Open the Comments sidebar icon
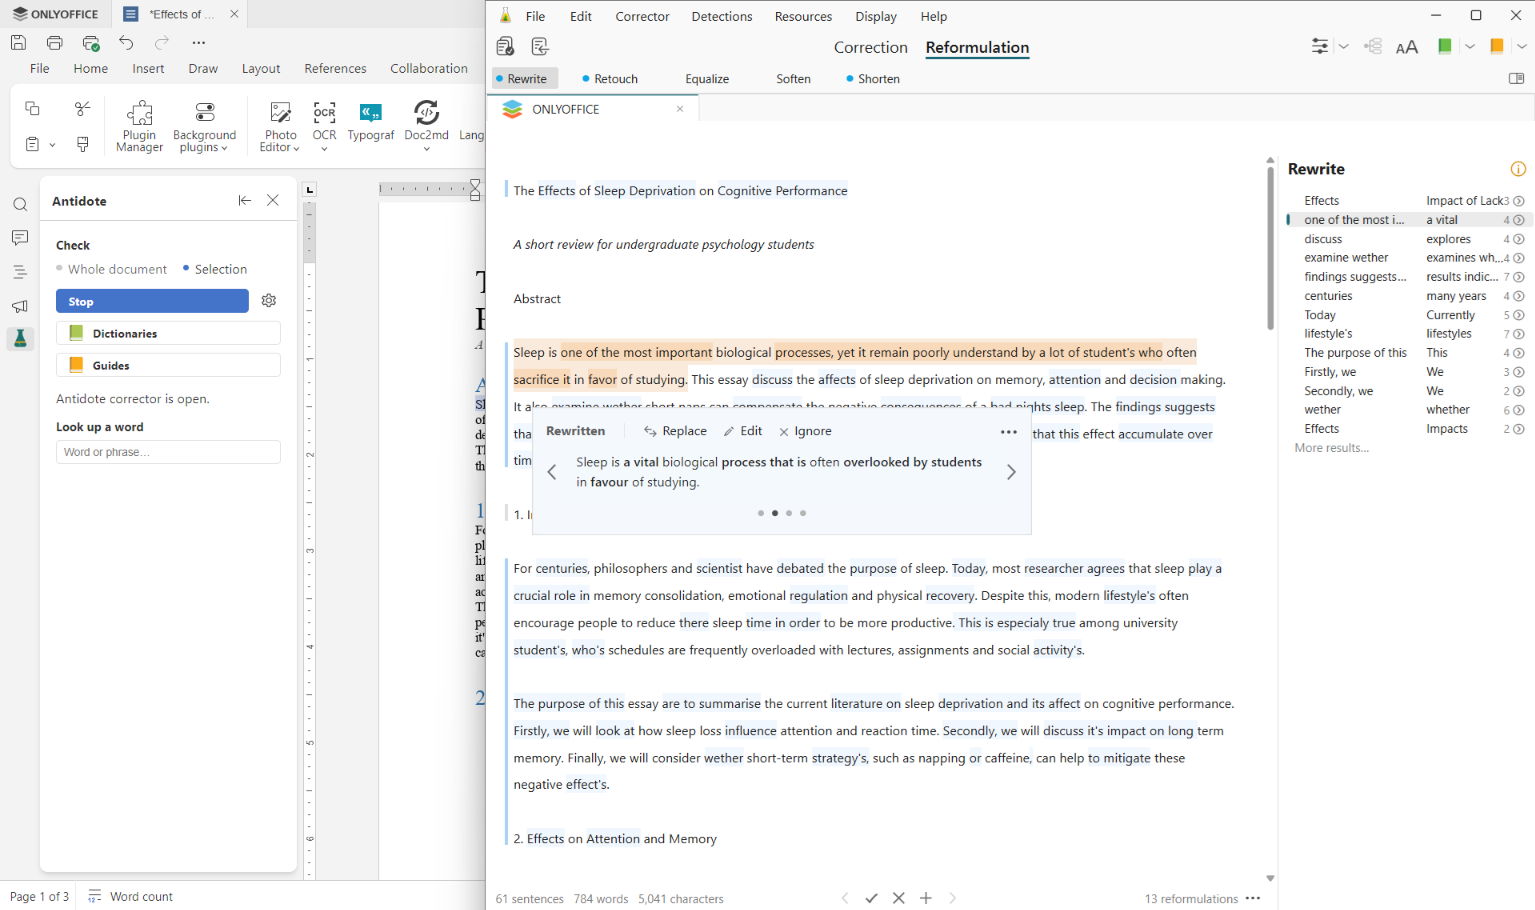Image resolution: width=1535 pixels, height=910 pixels. (20, 238)
